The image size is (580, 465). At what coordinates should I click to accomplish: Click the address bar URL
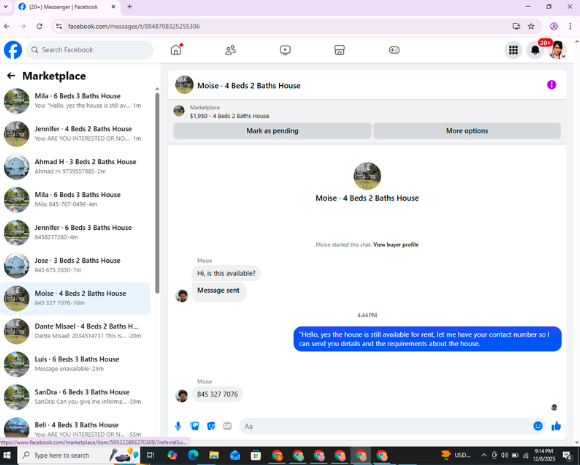(134, 26)
